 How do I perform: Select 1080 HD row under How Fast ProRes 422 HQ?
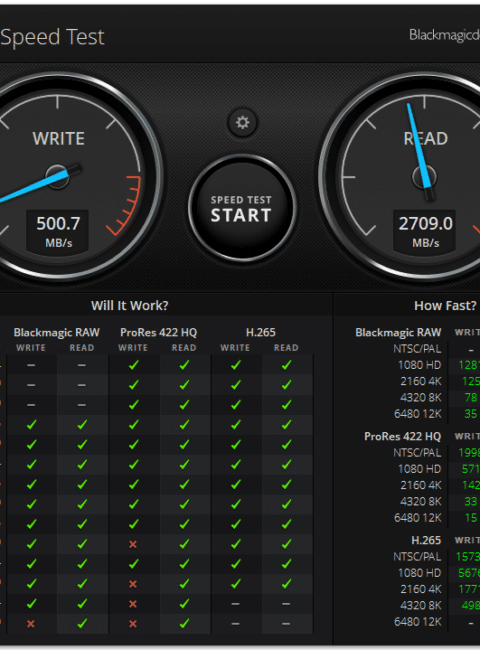click(x=419, y=469)
